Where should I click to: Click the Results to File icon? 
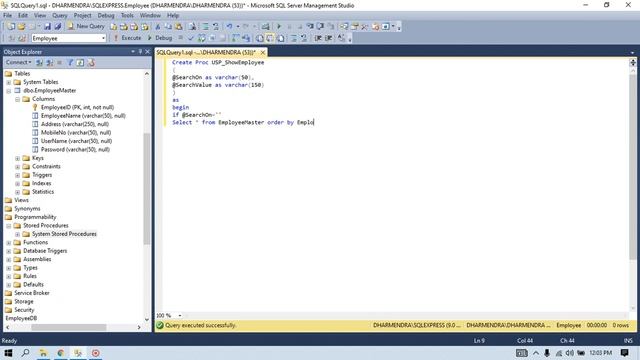coord(280,38)
